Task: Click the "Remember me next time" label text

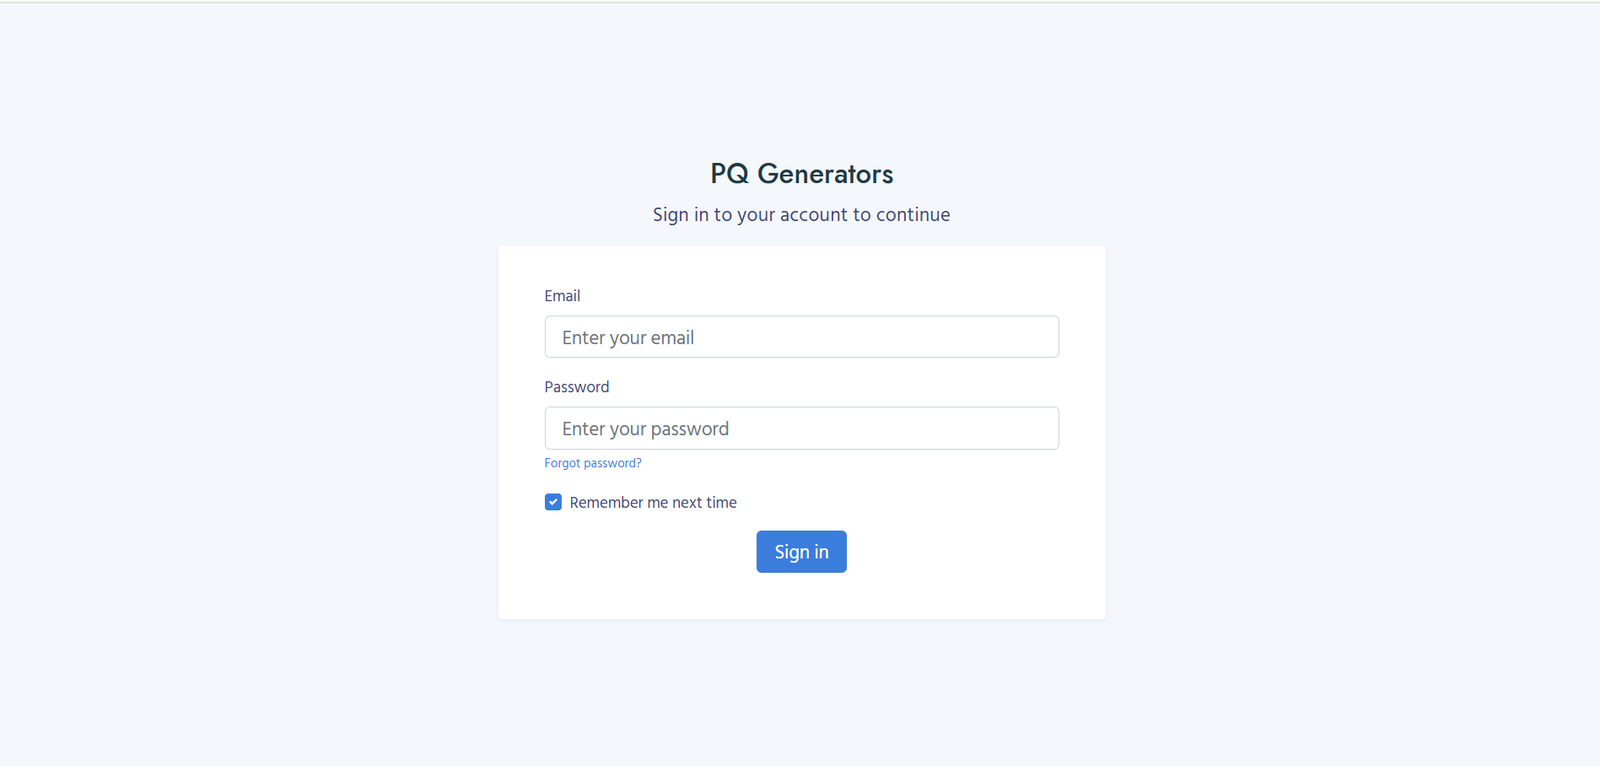Action: coord(653,502)
